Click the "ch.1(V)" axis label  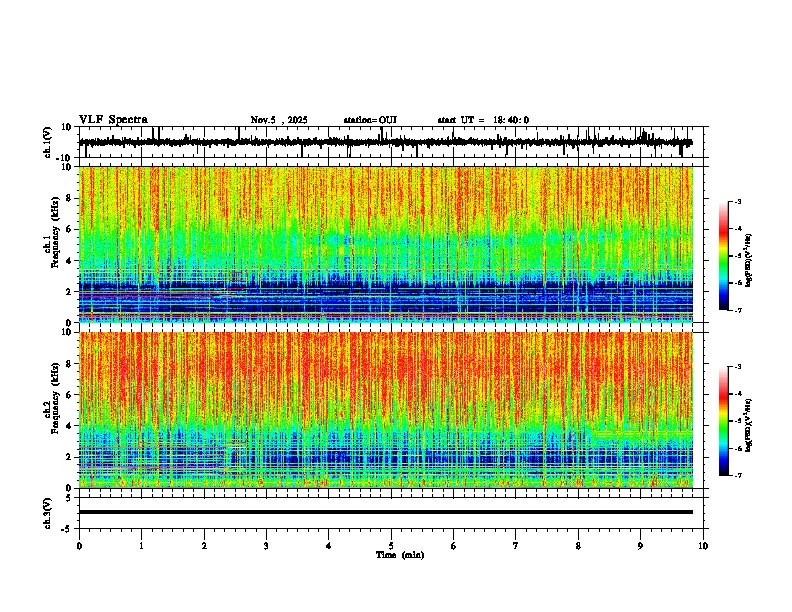tap(48, 142)
